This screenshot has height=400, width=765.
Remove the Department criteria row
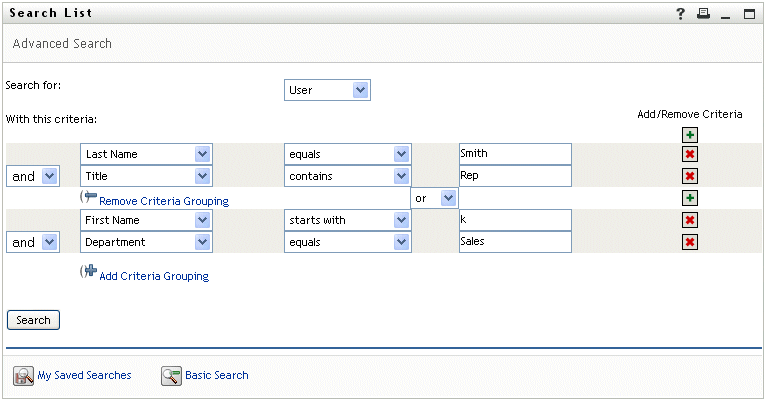pos(690,242)
